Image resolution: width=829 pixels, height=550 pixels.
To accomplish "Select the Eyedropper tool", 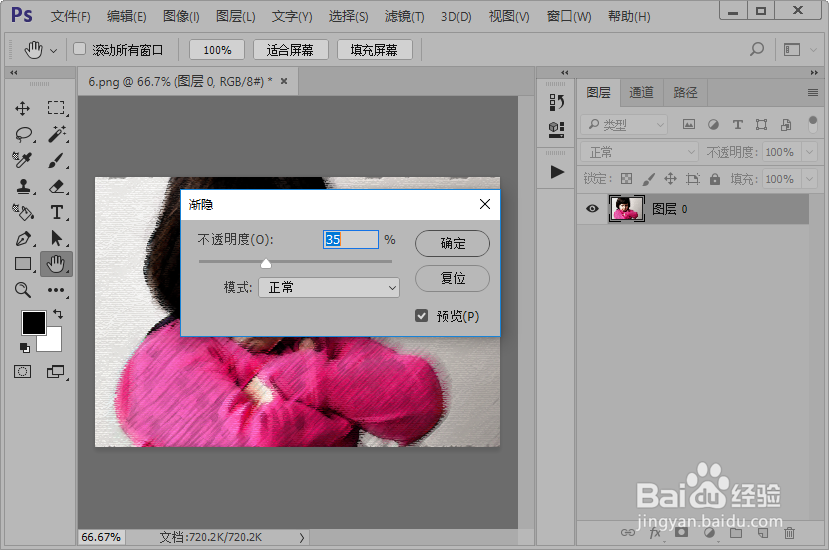I will (22, 160).
